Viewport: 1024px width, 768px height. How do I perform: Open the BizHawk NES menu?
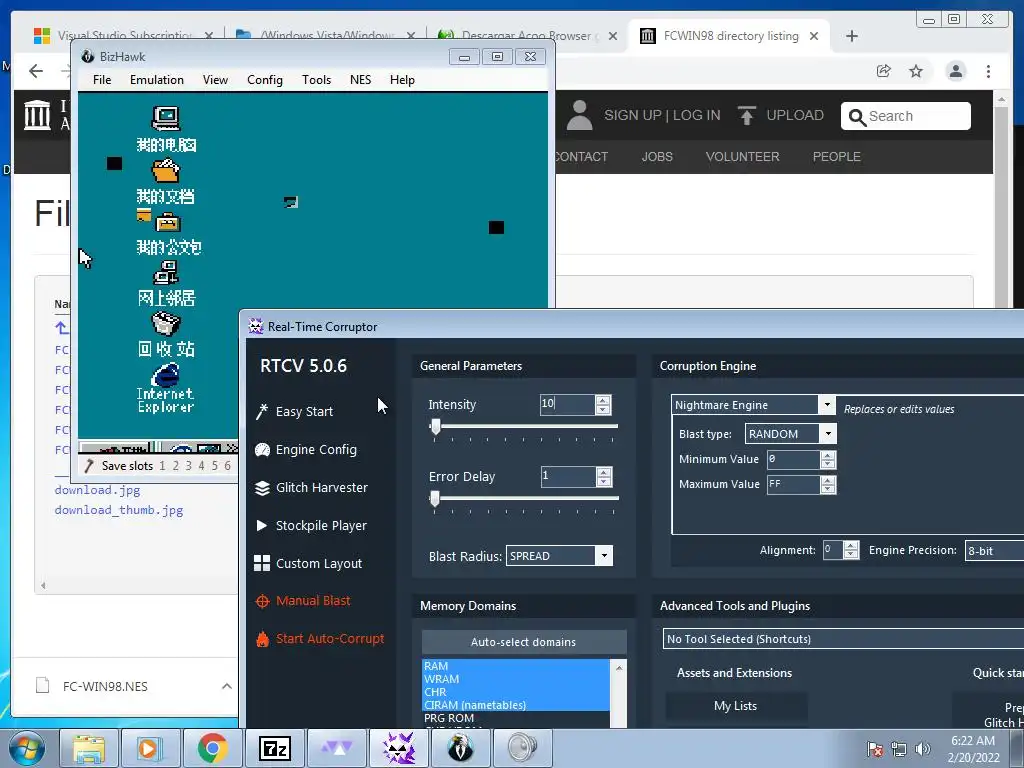point(360,80)
